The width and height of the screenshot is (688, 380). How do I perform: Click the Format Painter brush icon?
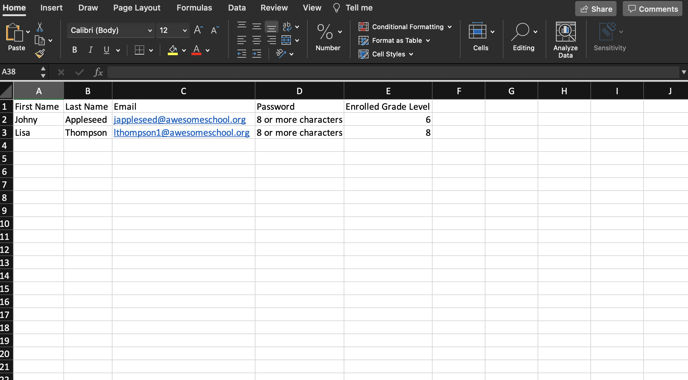(x=39, y=54)
